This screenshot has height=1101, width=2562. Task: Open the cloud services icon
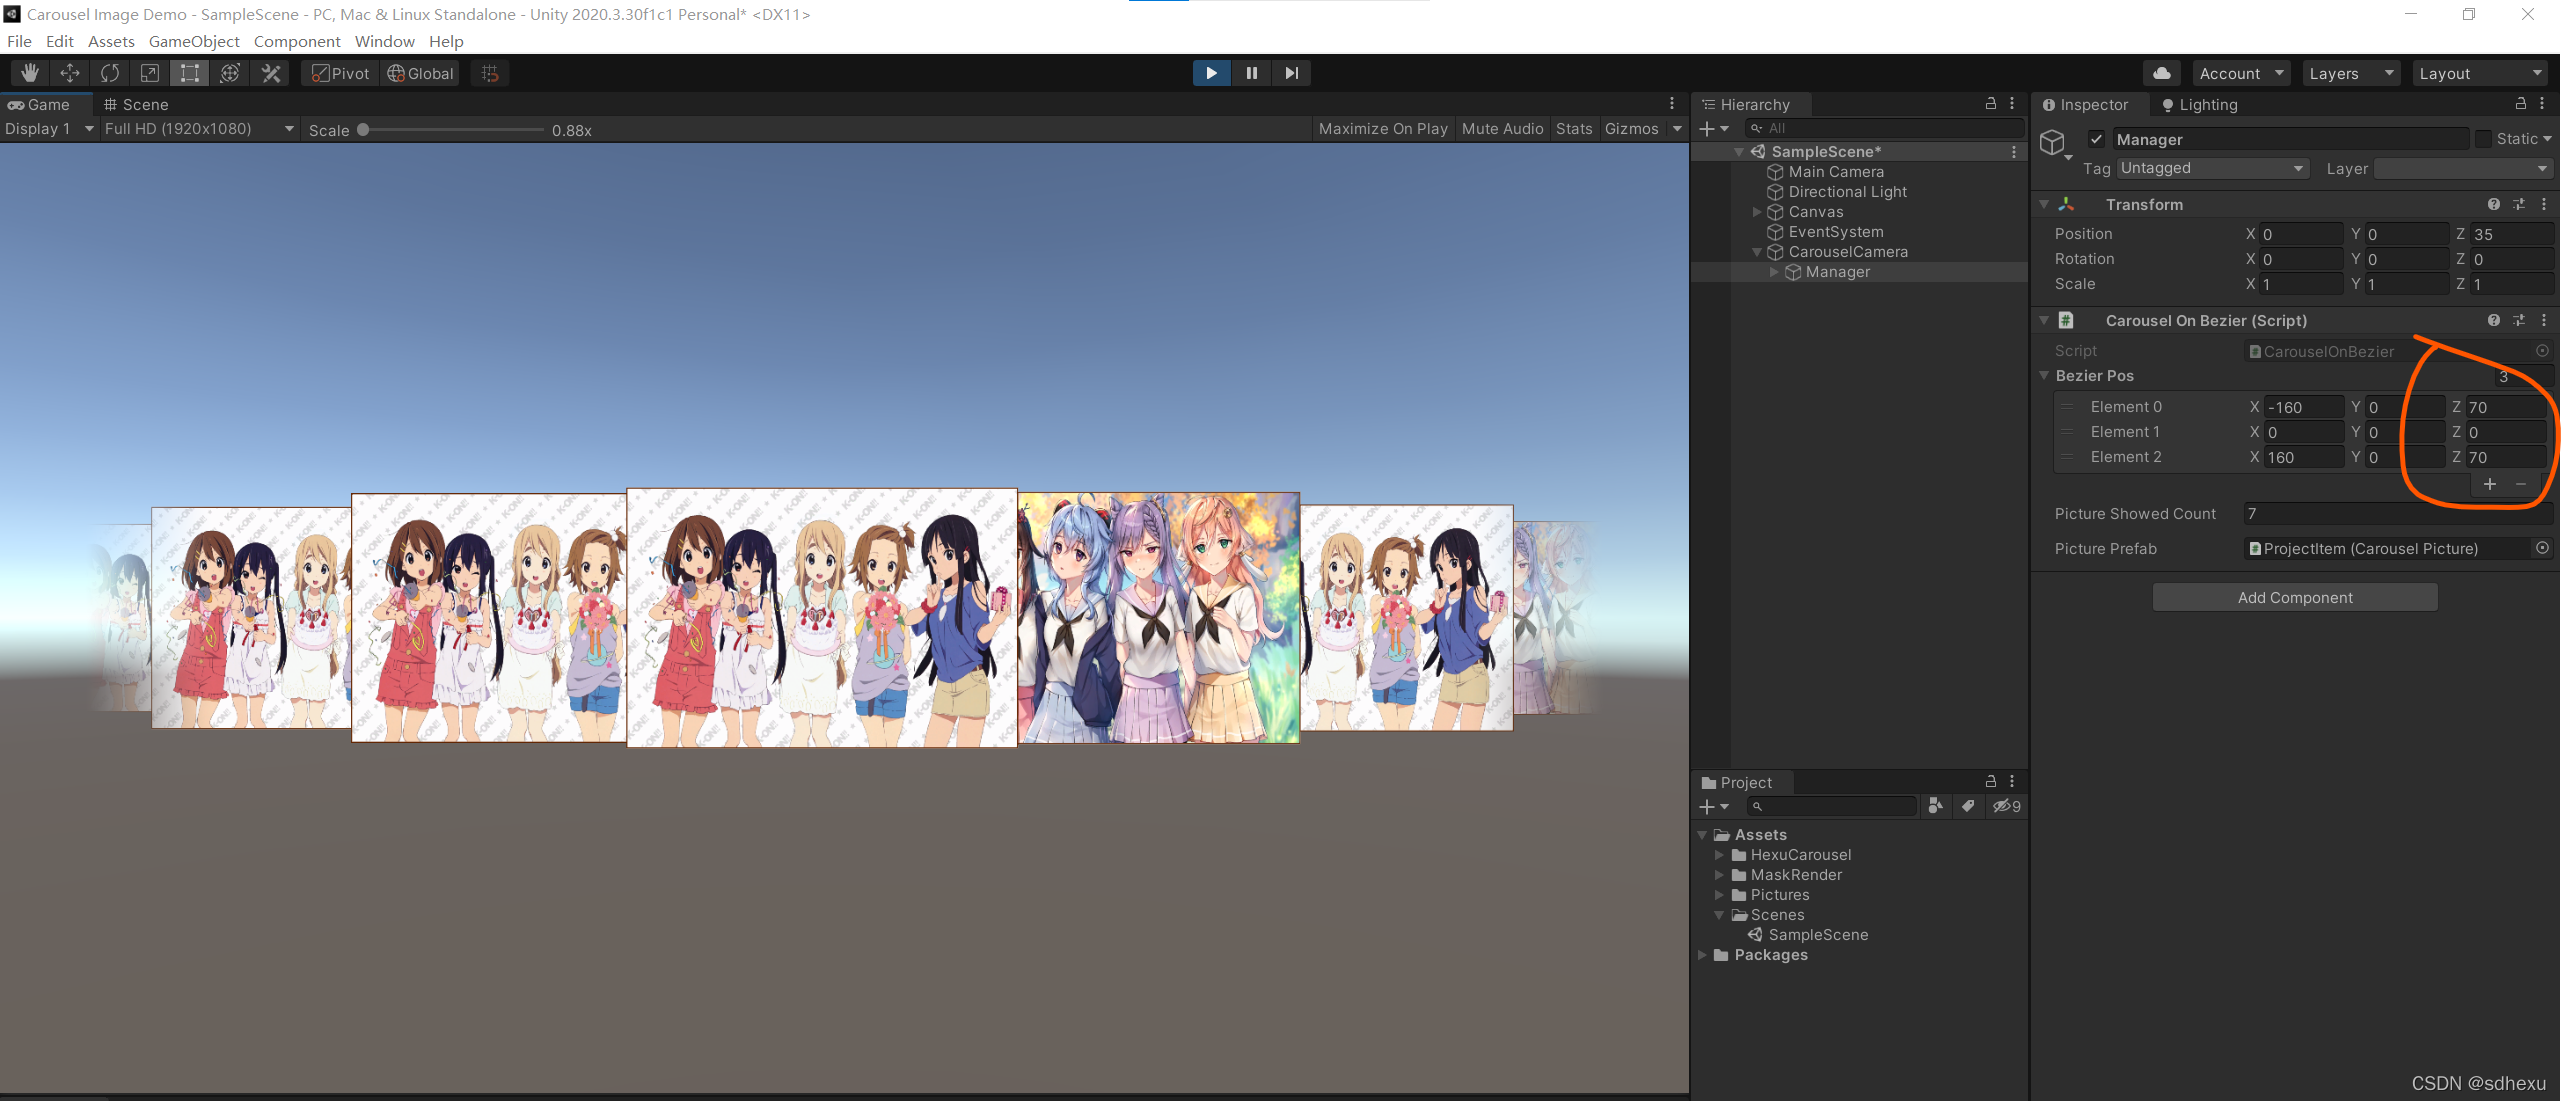click(2162, 73)
